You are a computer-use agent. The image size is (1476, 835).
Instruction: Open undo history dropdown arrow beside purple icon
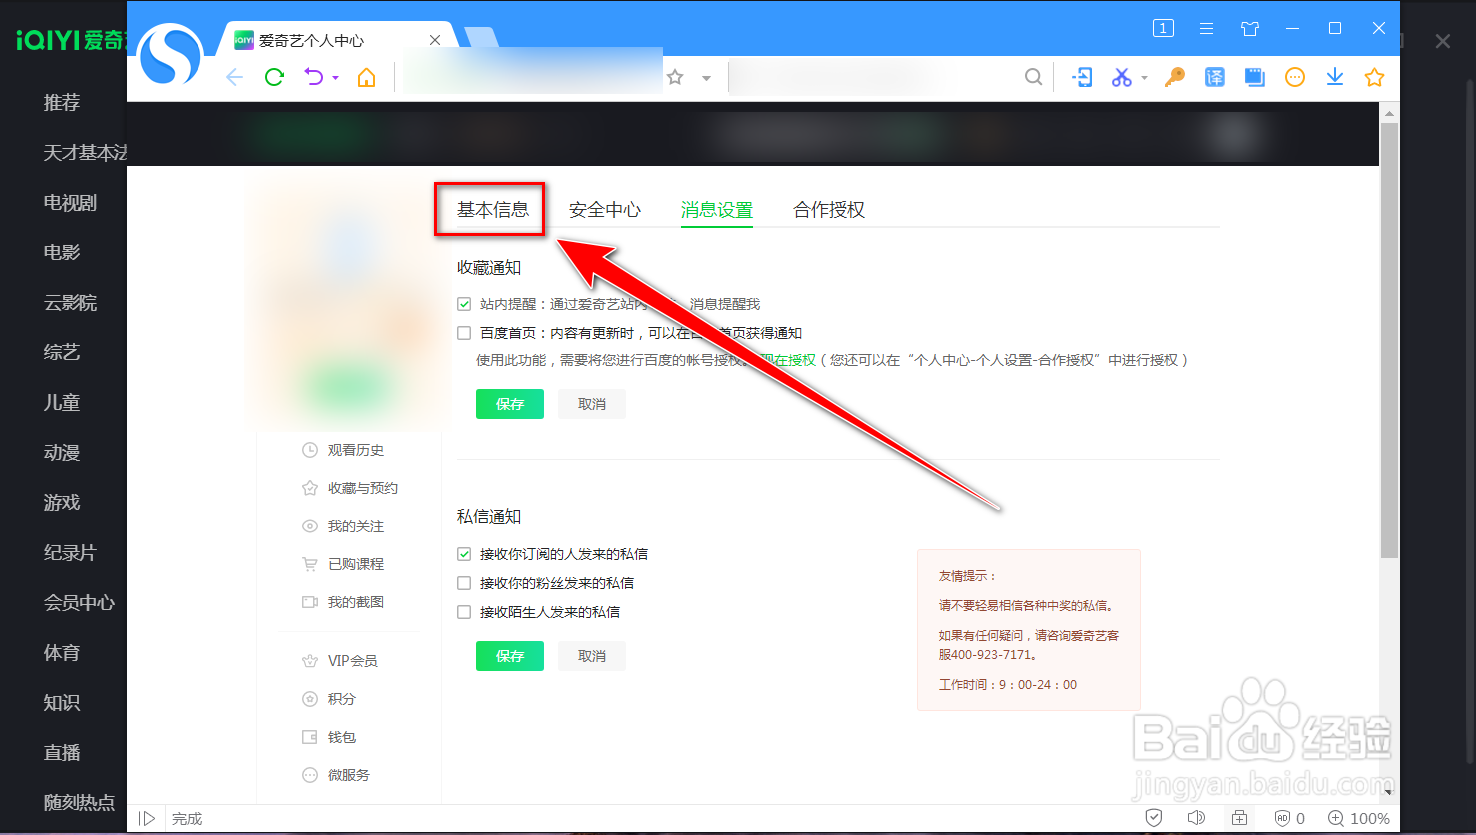click(x=335, y=78)
